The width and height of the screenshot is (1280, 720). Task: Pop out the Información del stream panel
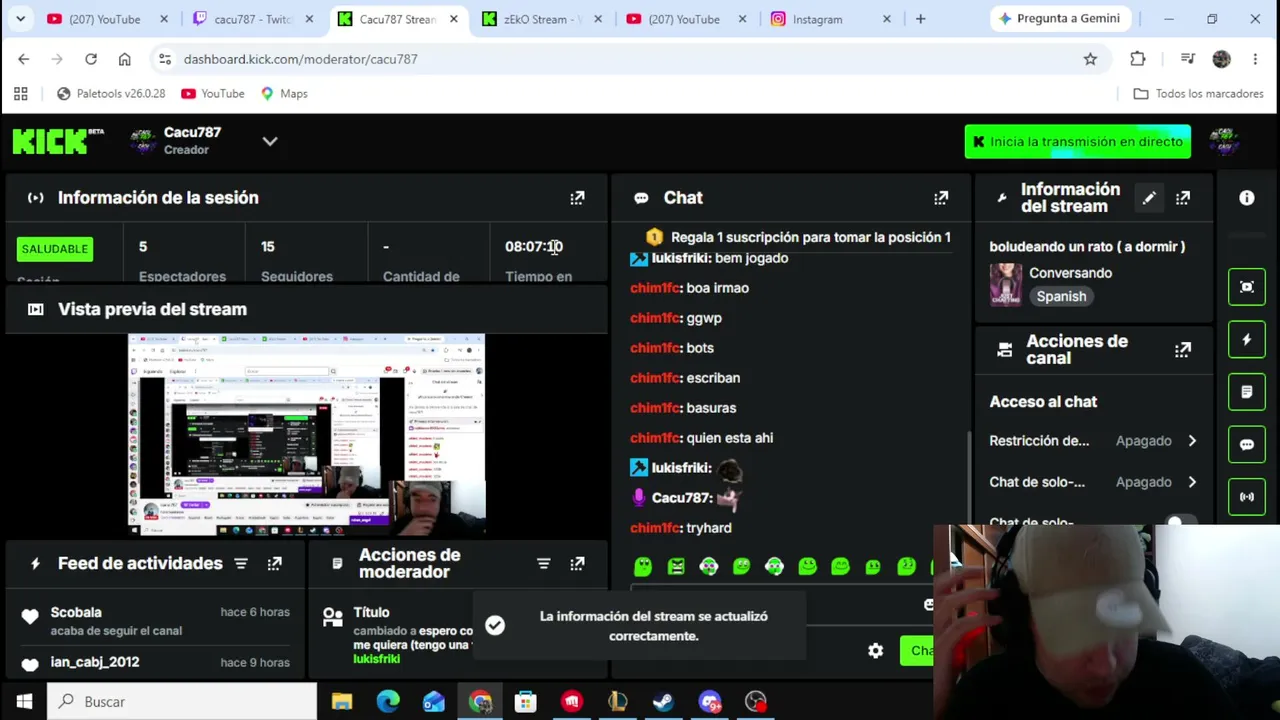(x=1183, y=198)
